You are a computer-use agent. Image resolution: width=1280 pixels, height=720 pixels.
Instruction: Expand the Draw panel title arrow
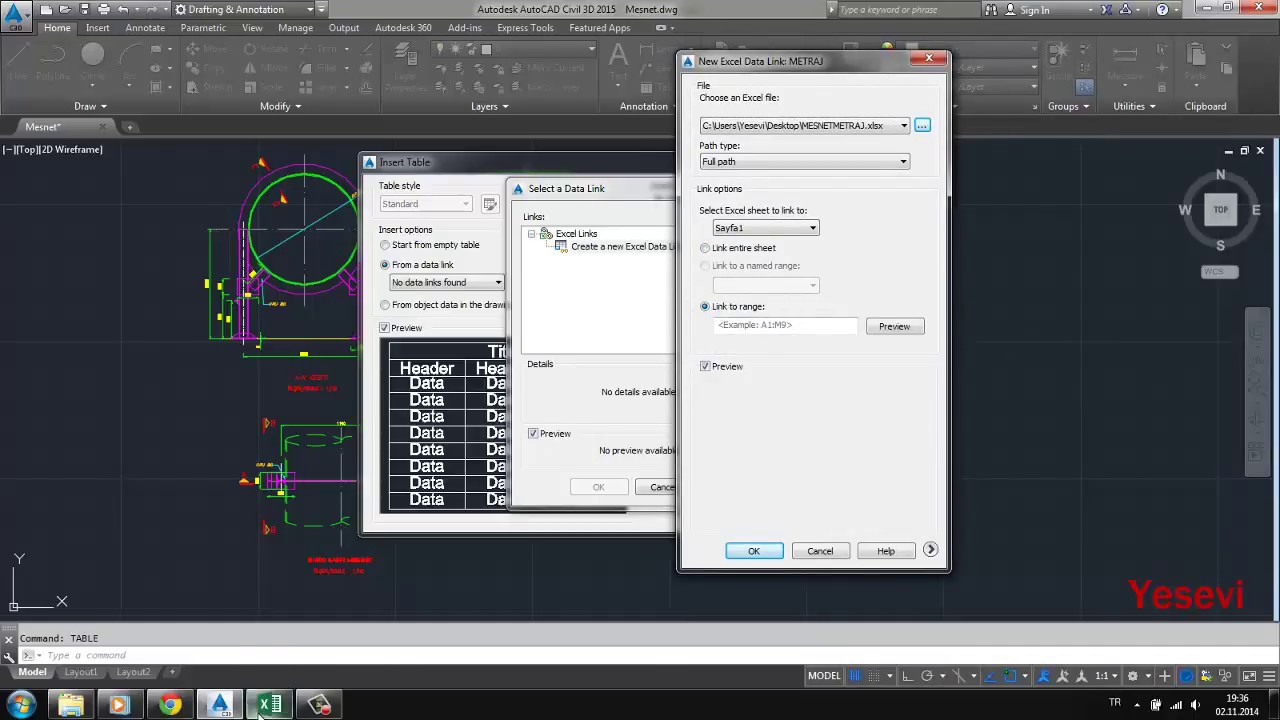pos(104,107)
